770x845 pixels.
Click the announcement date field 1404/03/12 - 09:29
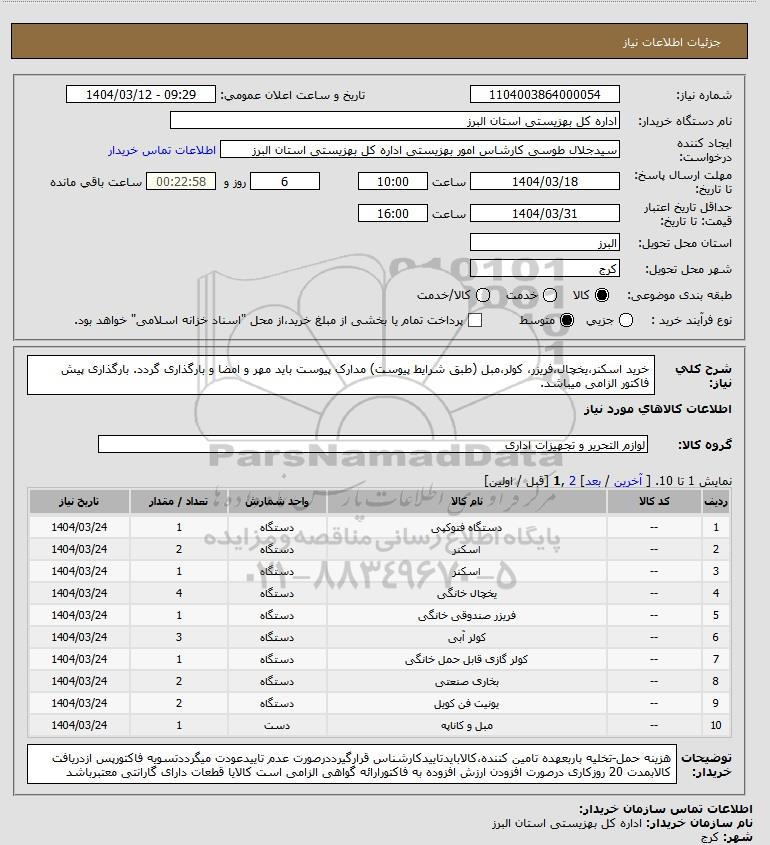[141, 94]
